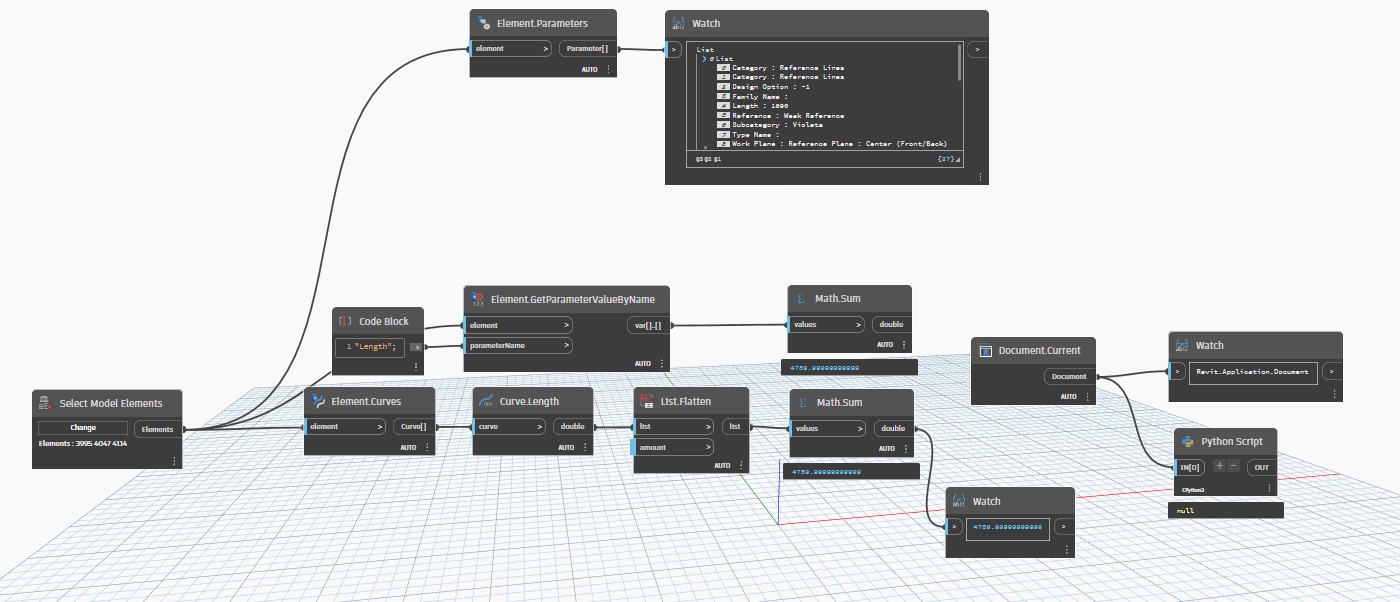Open the three-dot menu on Document.Current

coord(1088,396)
